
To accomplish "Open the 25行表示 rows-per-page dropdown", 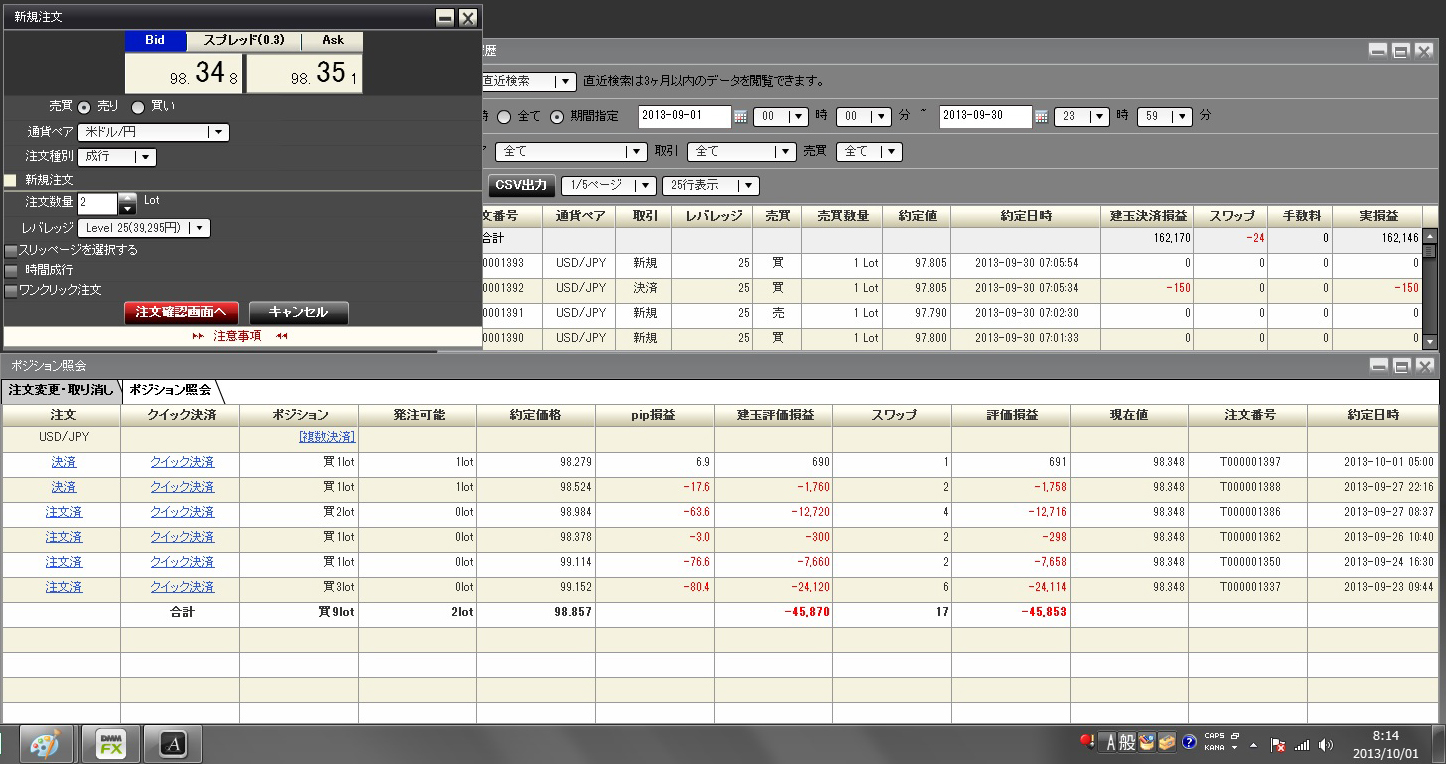I will (710, 186).
